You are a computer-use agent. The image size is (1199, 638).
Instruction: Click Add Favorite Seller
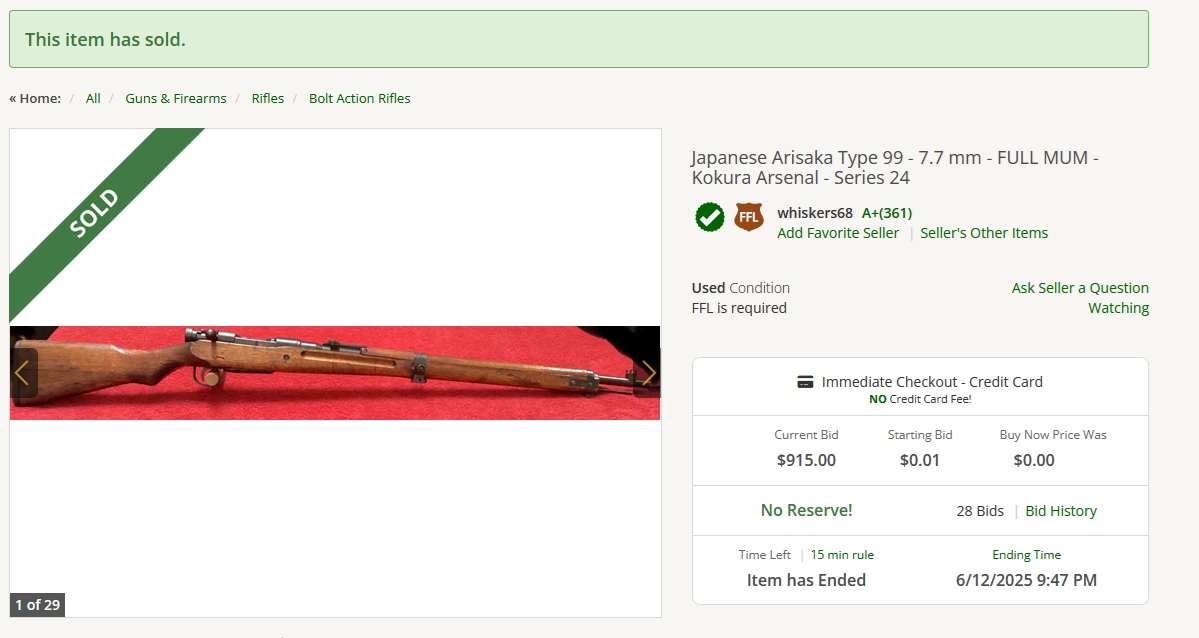[838, 233]
